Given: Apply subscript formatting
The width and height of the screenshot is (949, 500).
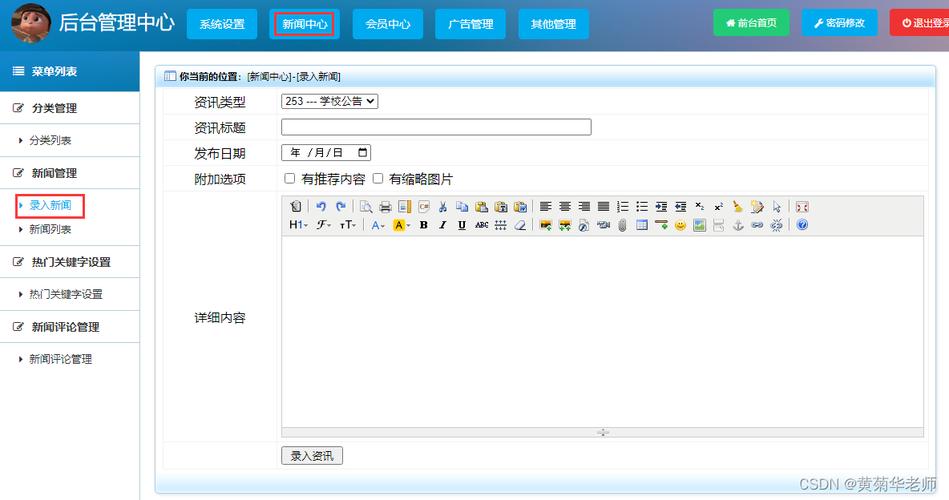Looking at the screenshot, I should (700, 206).
